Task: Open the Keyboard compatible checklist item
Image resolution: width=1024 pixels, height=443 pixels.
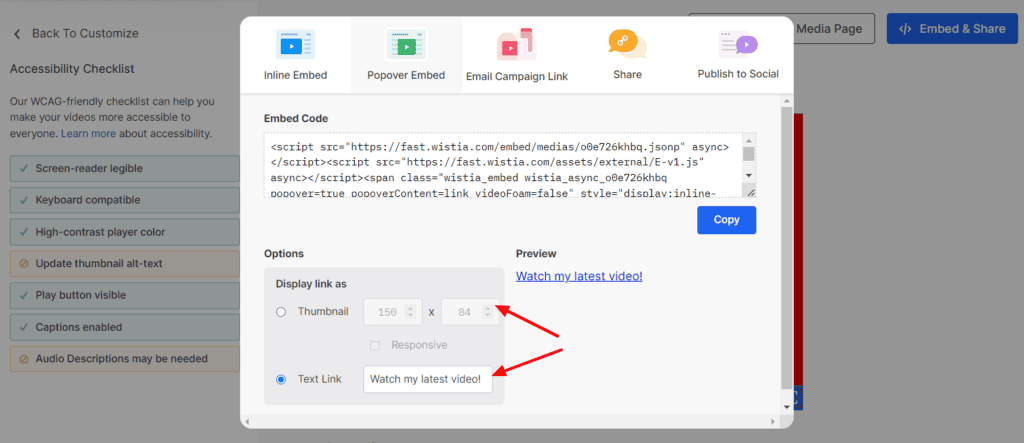Action: 125,200
